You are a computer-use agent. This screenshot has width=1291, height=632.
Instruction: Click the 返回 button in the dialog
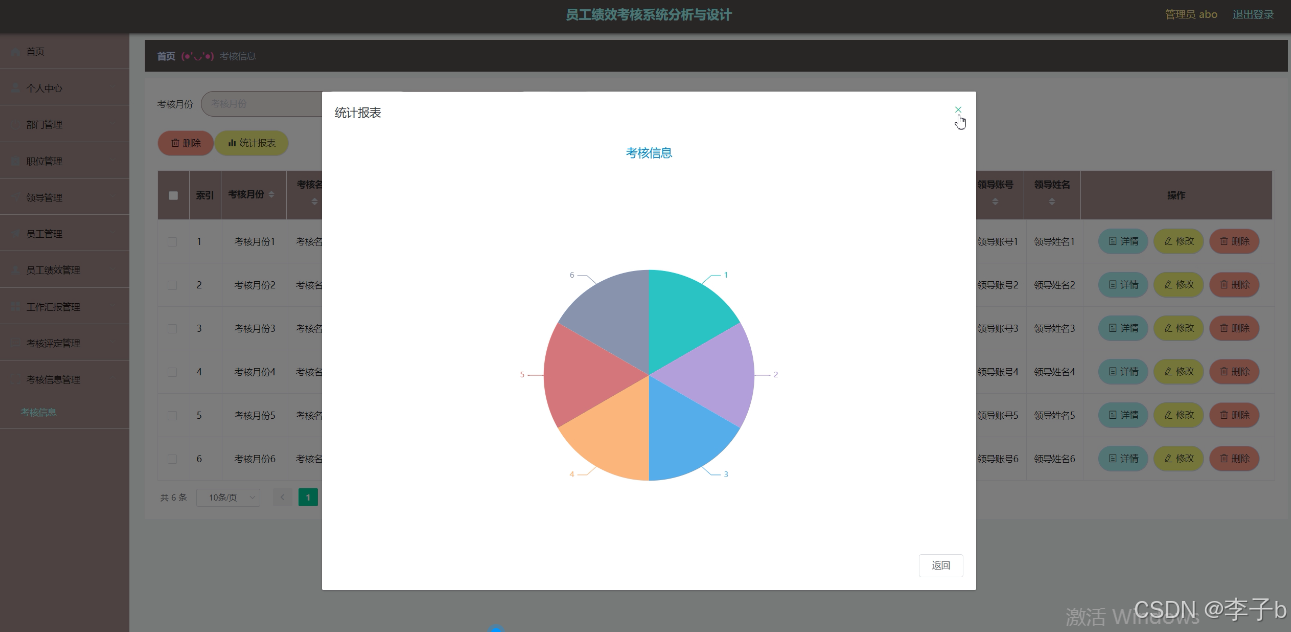coord(940,565)
